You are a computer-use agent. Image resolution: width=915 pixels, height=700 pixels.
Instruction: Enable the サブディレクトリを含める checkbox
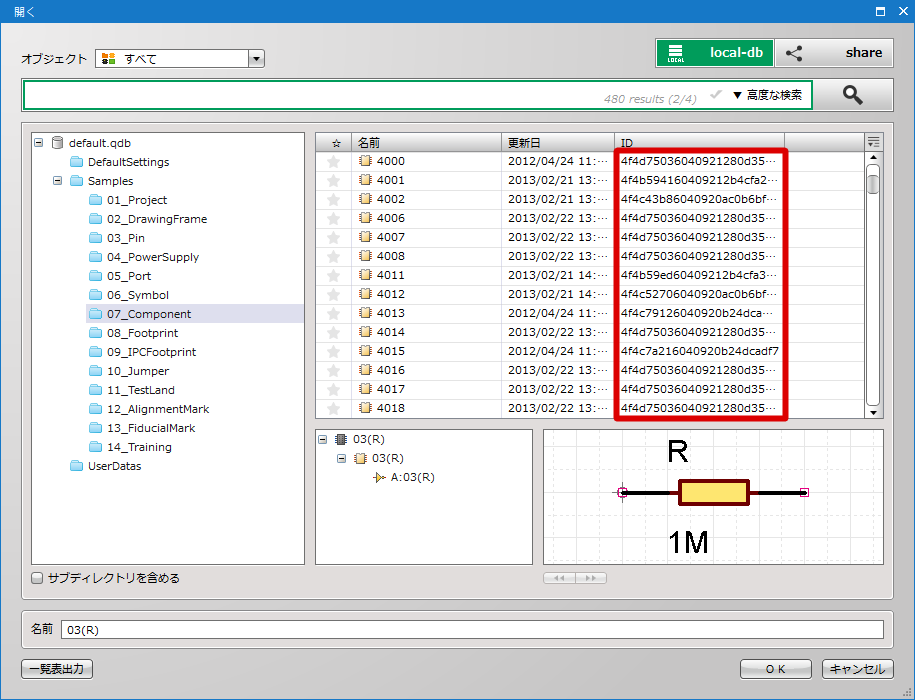pos(37,578)
